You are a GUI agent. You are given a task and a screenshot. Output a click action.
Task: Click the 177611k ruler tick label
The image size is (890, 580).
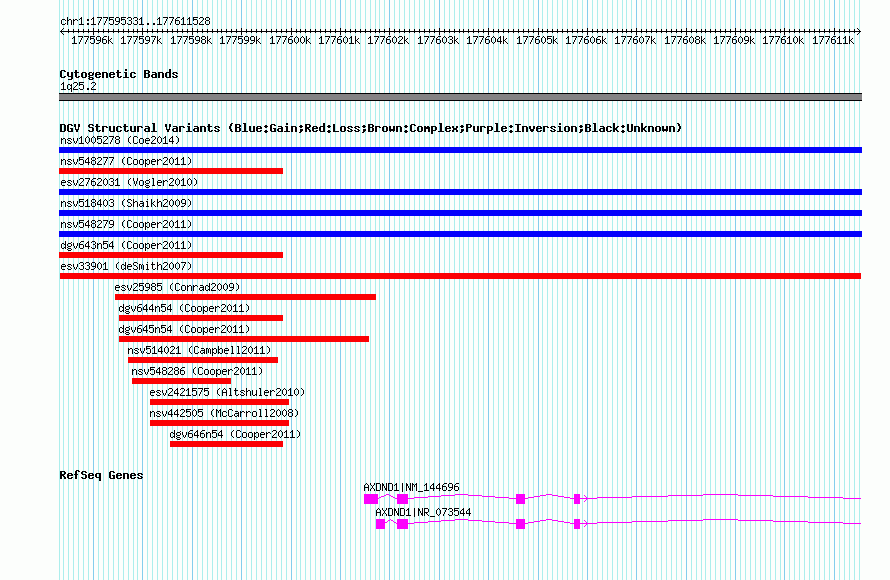click(833, 40)
